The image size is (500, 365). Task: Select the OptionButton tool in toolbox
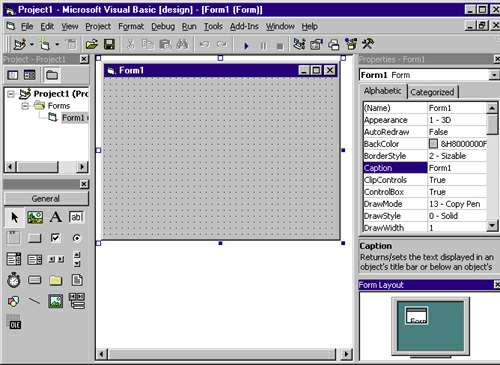pyautogui.click(x=76, y=238)
